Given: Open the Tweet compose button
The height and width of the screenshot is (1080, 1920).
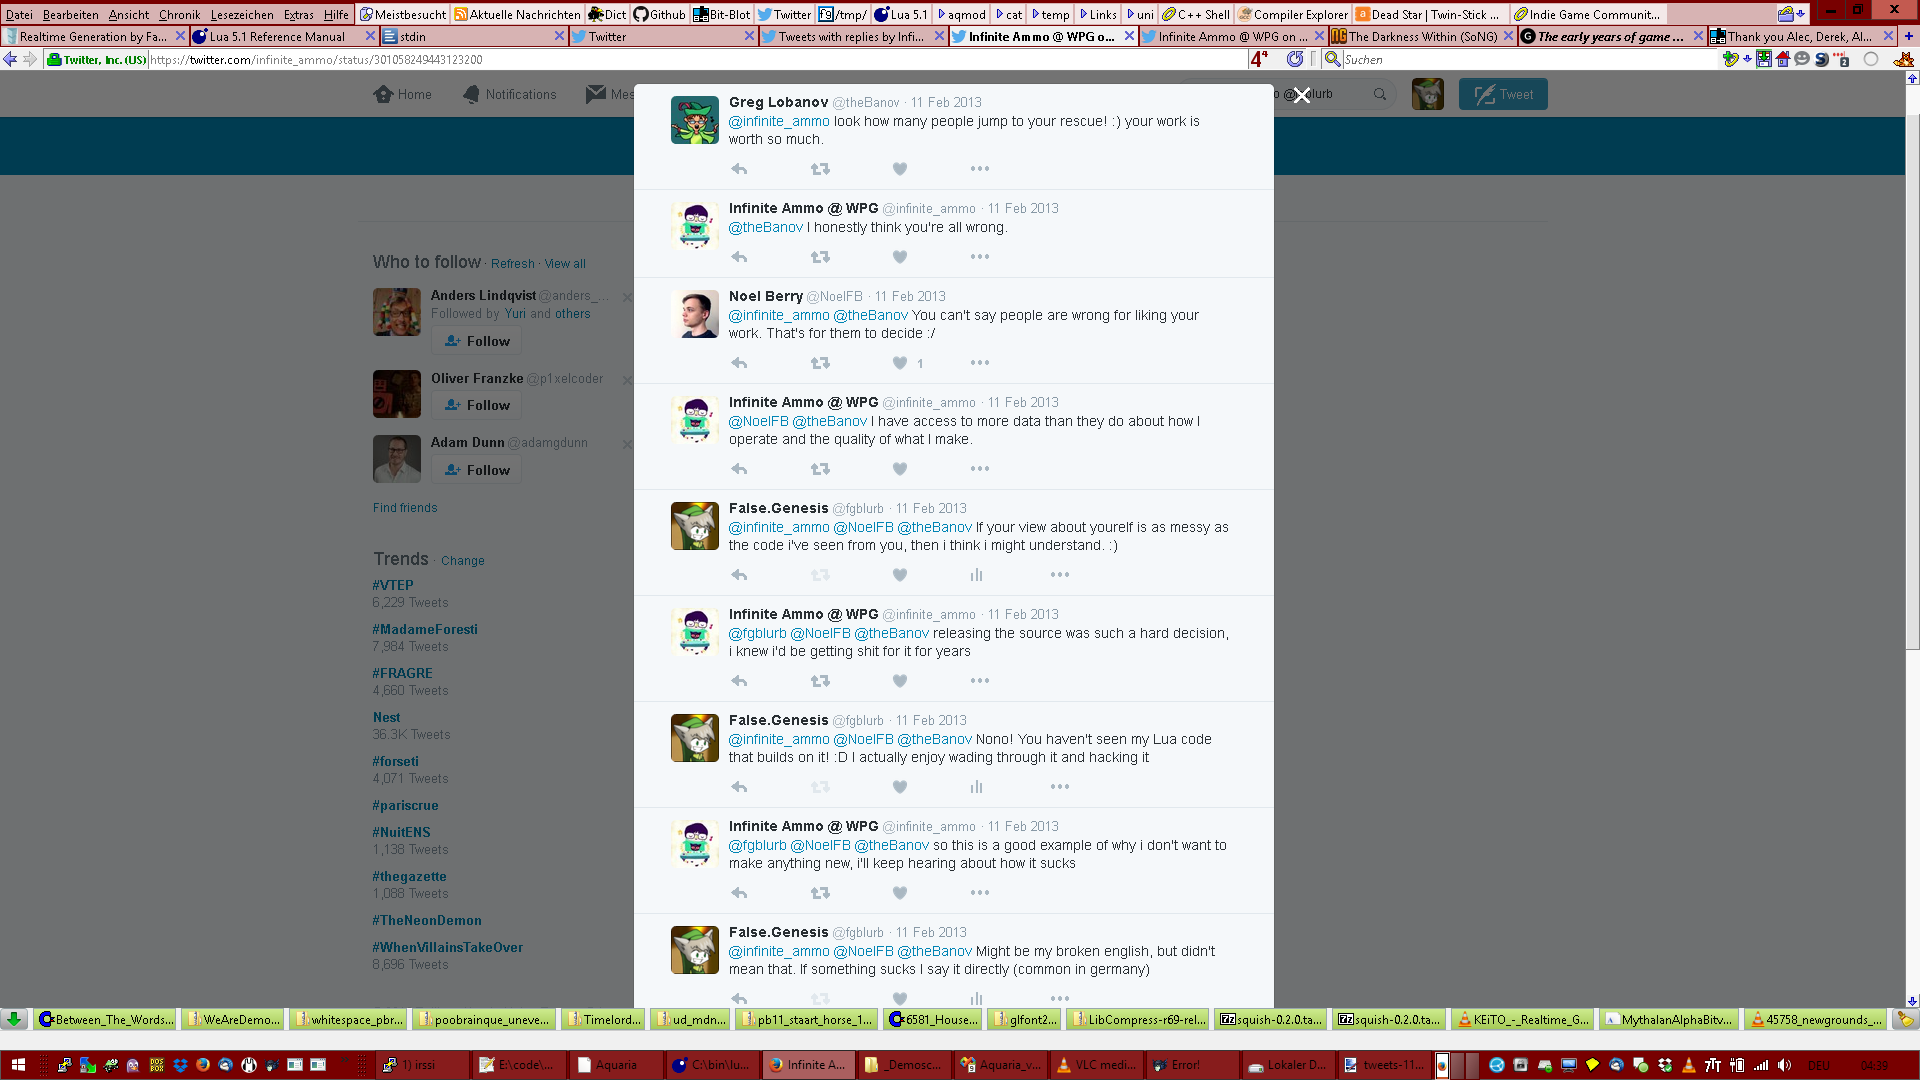Looking at the screenshot, I should [1503, 94].
